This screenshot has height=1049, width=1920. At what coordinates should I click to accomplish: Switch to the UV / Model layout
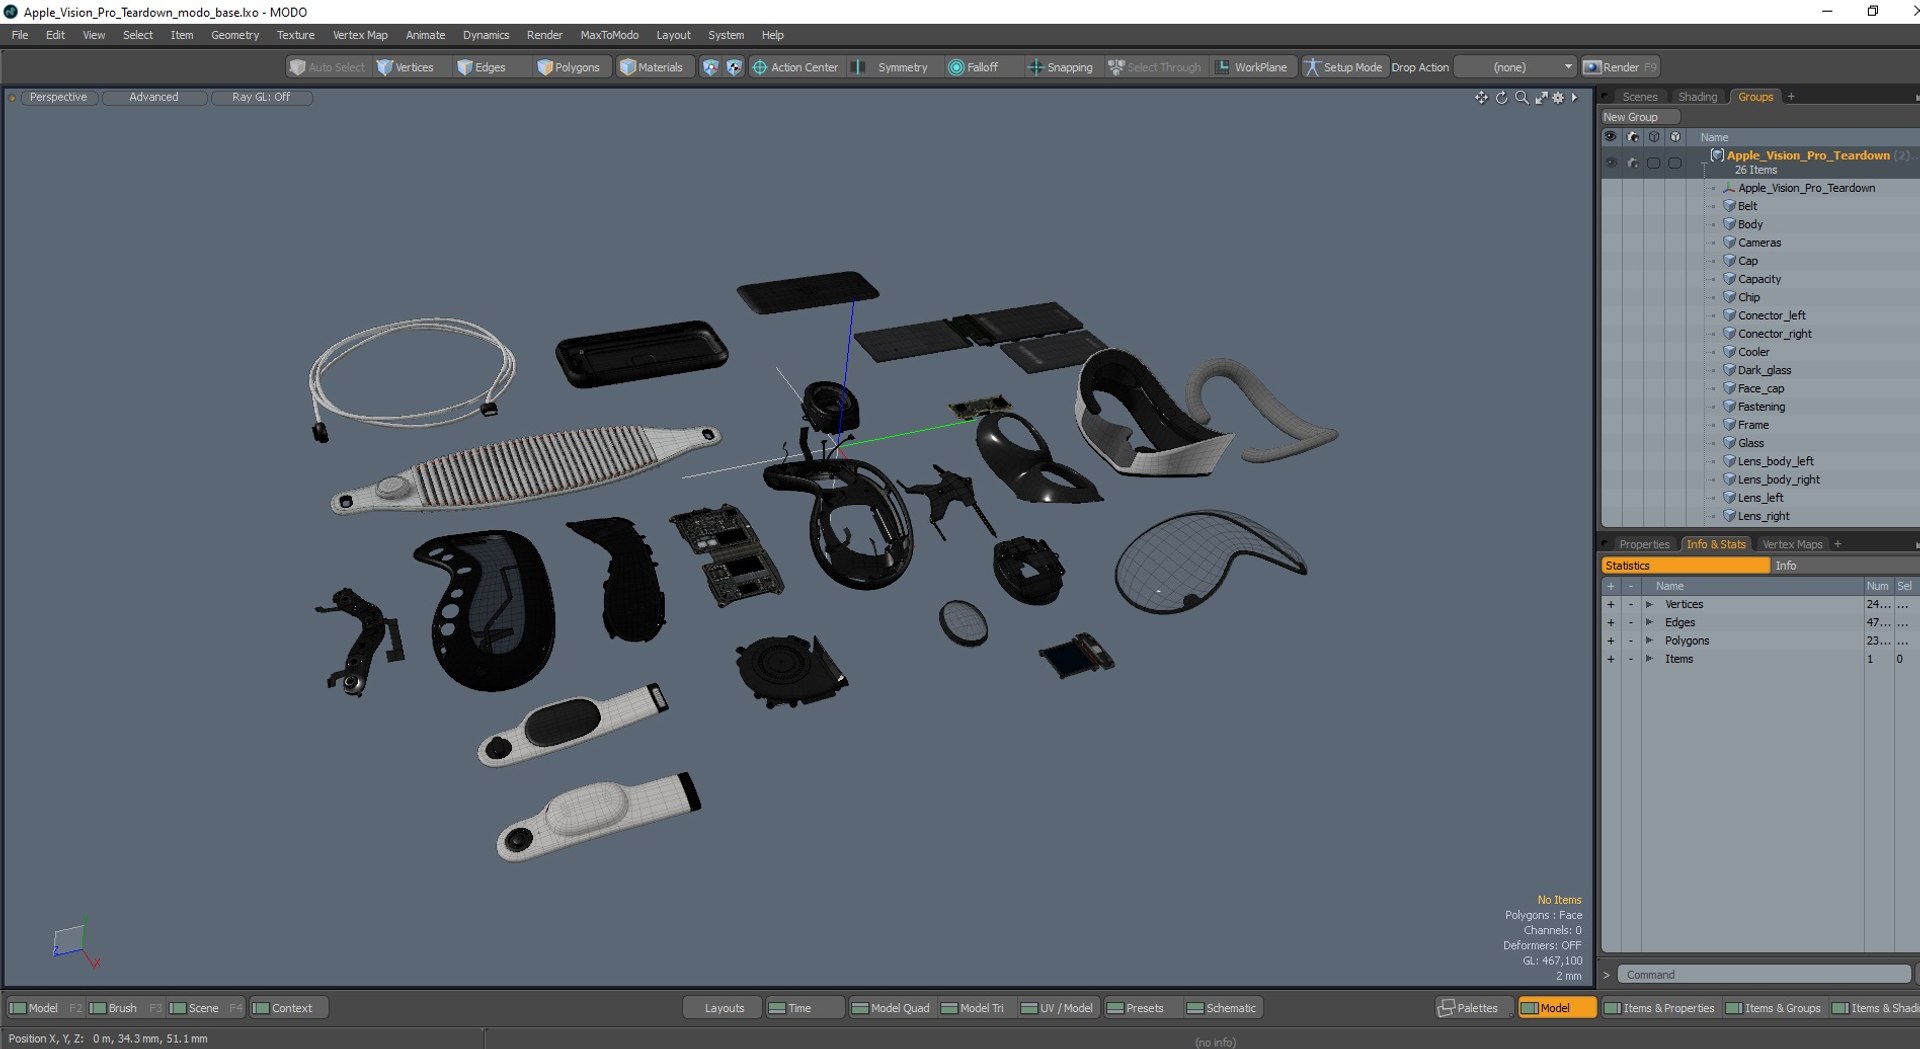tap(1057, 1008)
